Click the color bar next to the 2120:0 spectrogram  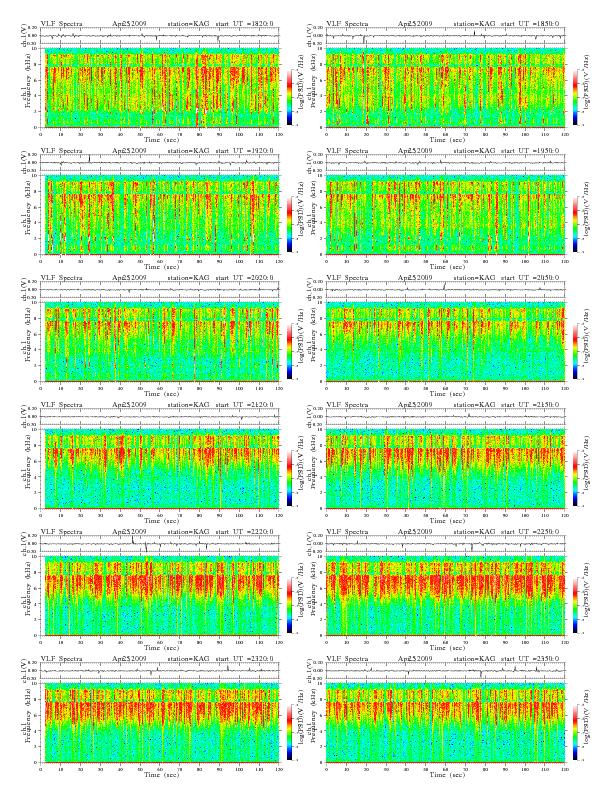coord(289,478)
